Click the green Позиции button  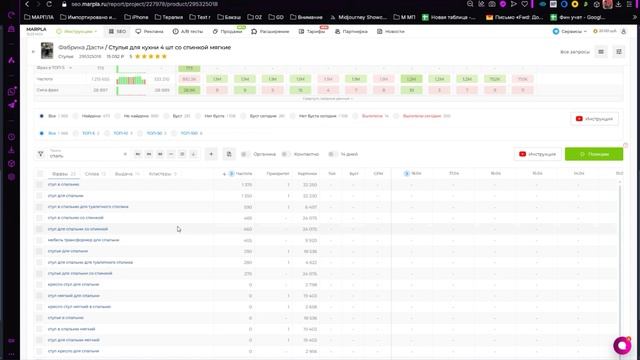tap(594, 154)
